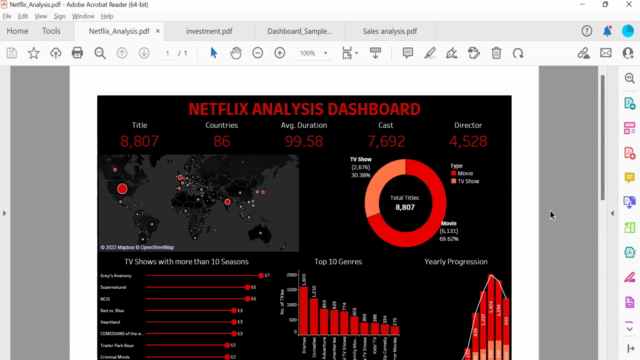640x360 pixels.
Task: Add the file to starred favorites
Action: 33,53
